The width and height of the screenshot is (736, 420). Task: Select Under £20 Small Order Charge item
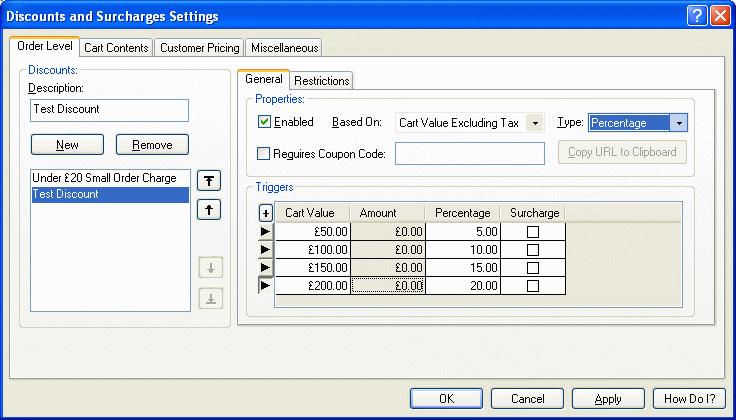(104, 178)
